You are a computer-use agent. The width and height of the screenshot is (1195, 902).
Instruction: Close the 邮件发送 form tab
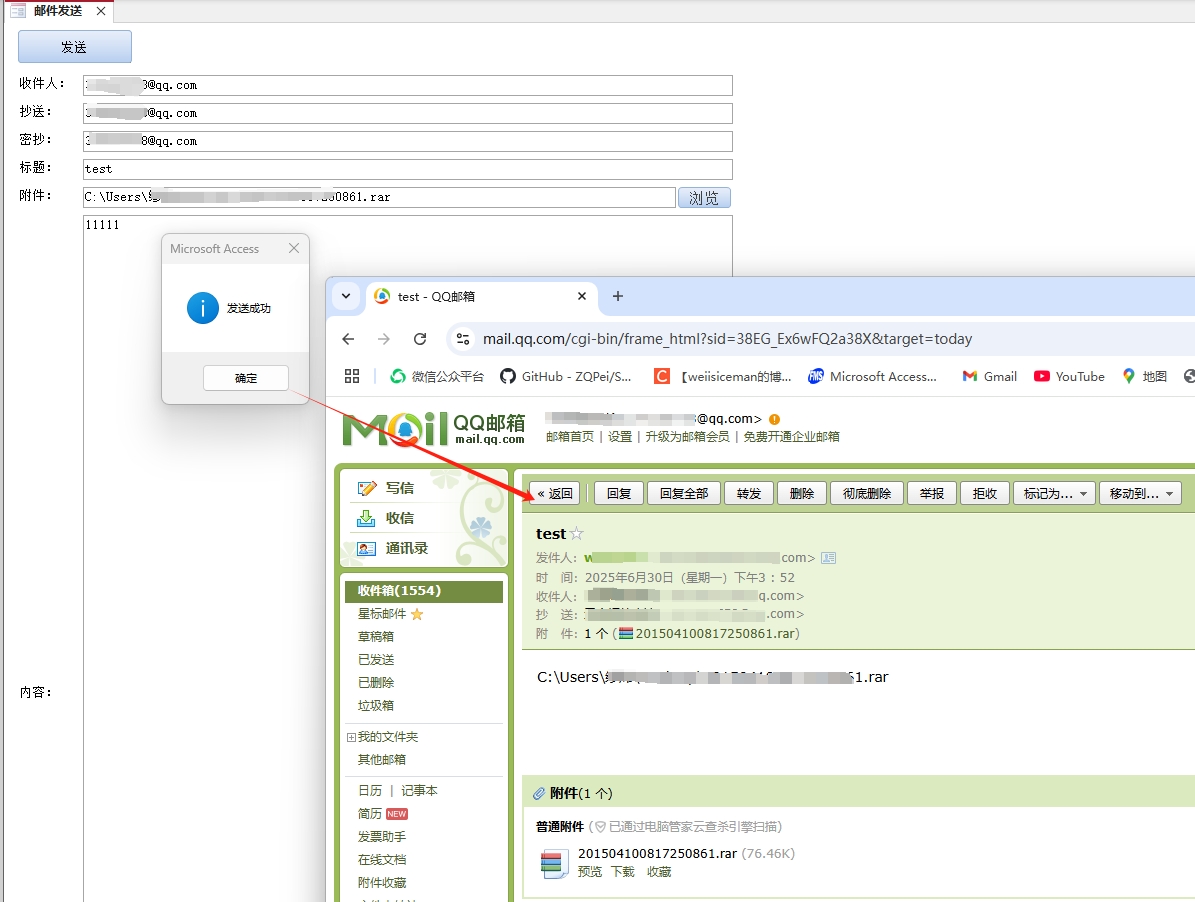coord(101,11)
